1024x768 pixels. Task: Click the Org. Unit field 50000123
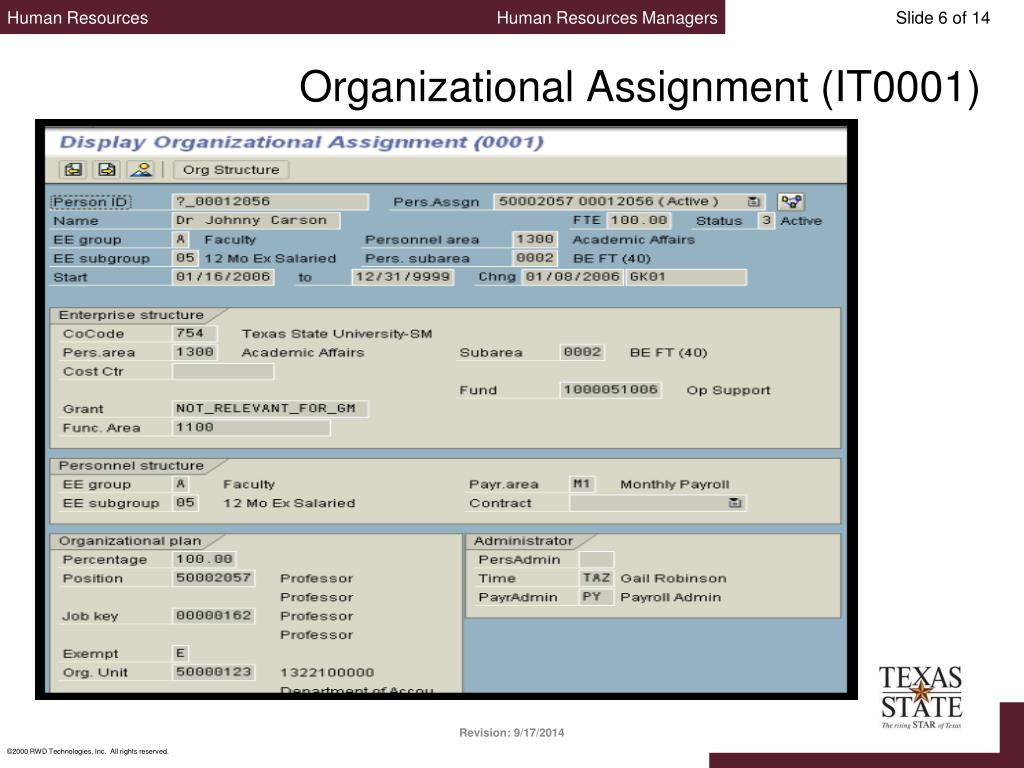click(x=214, y=673)
